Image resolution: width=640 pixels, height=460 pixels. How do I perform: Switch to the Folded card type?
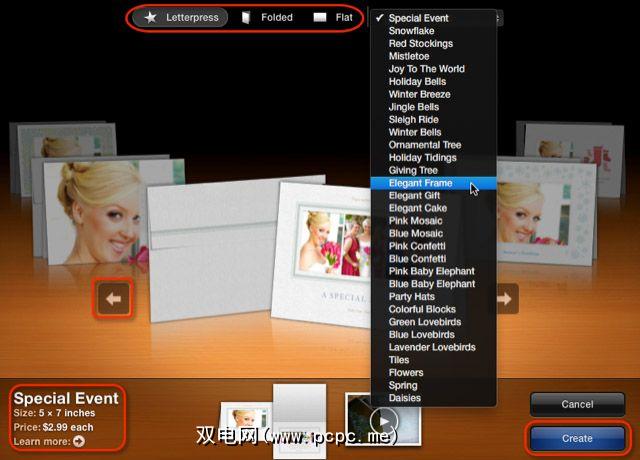[267, 18]
